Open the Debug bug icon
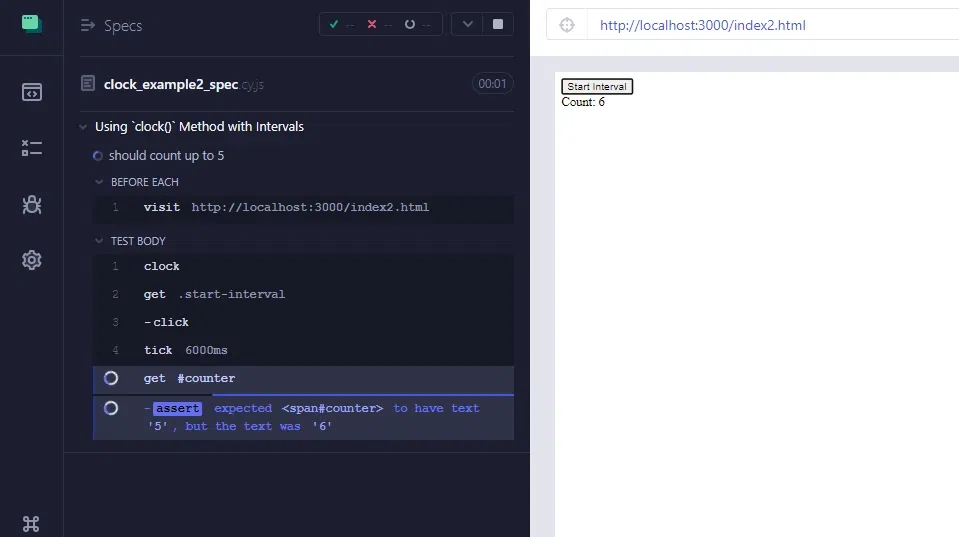Viewport: 959px width, 537px height. pos(32,204)
